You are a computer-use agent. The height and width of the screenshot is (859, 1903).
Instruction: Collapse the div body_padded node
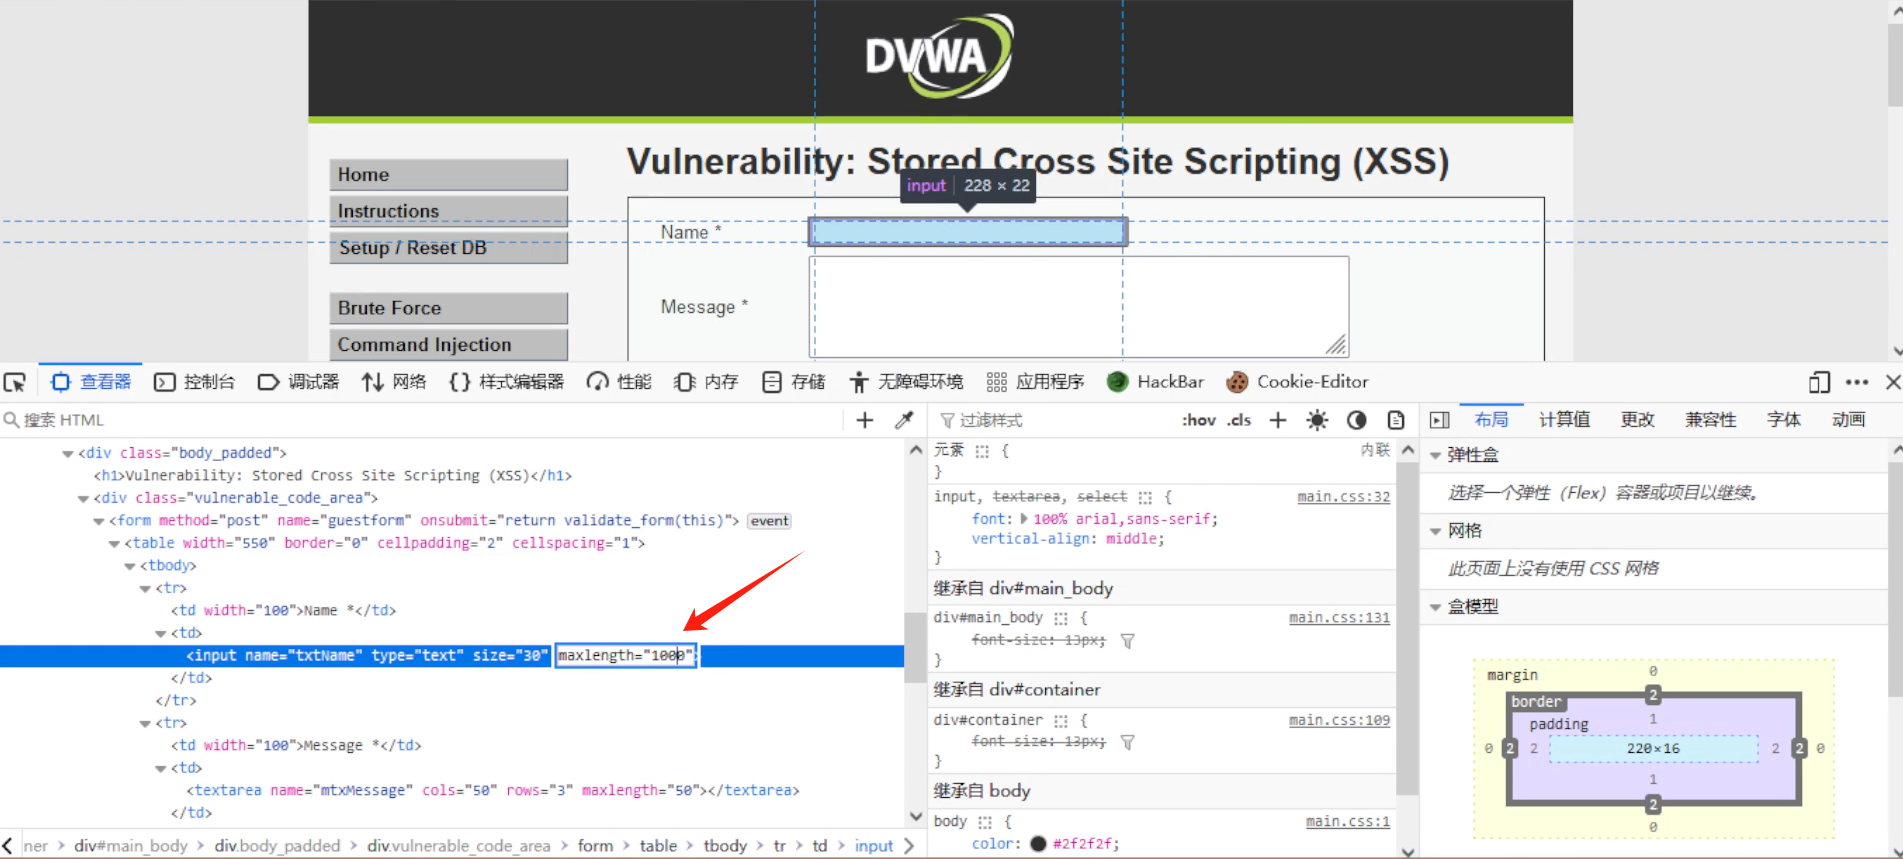[x=68, y=454]
